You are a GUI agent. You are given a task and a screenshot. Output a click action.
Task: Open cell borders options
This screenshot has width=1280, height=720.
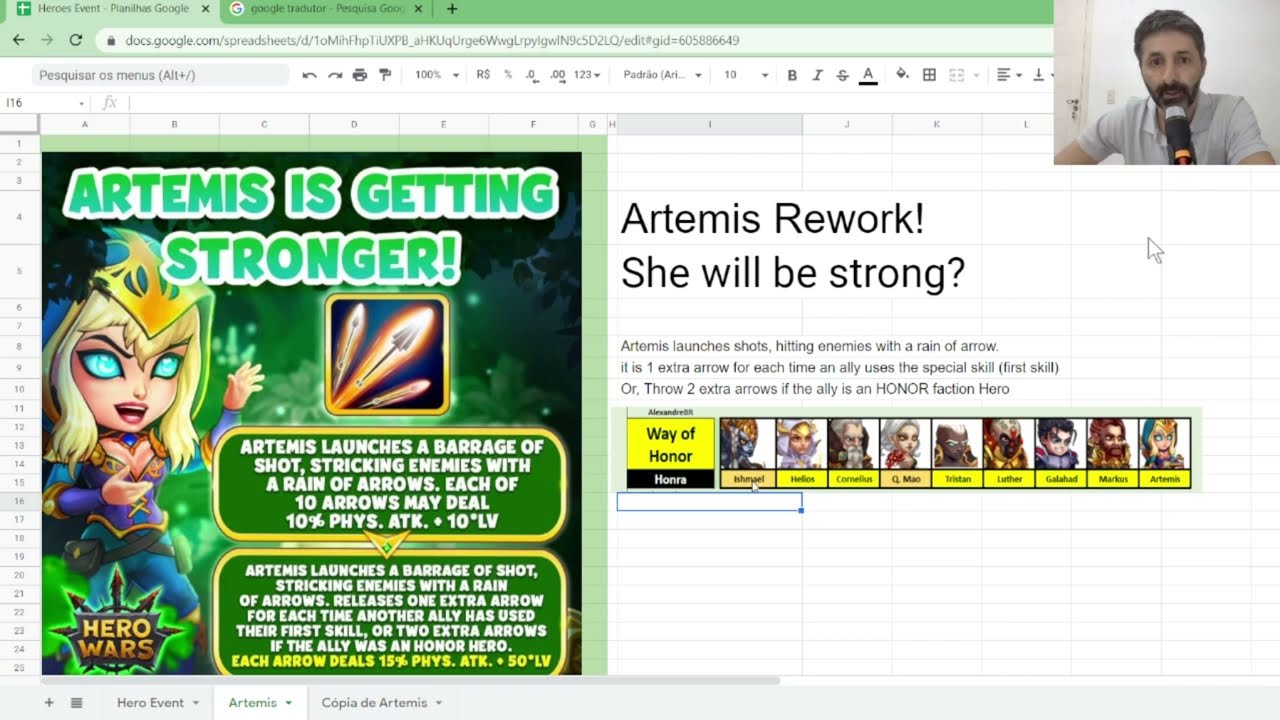(929, 75)
